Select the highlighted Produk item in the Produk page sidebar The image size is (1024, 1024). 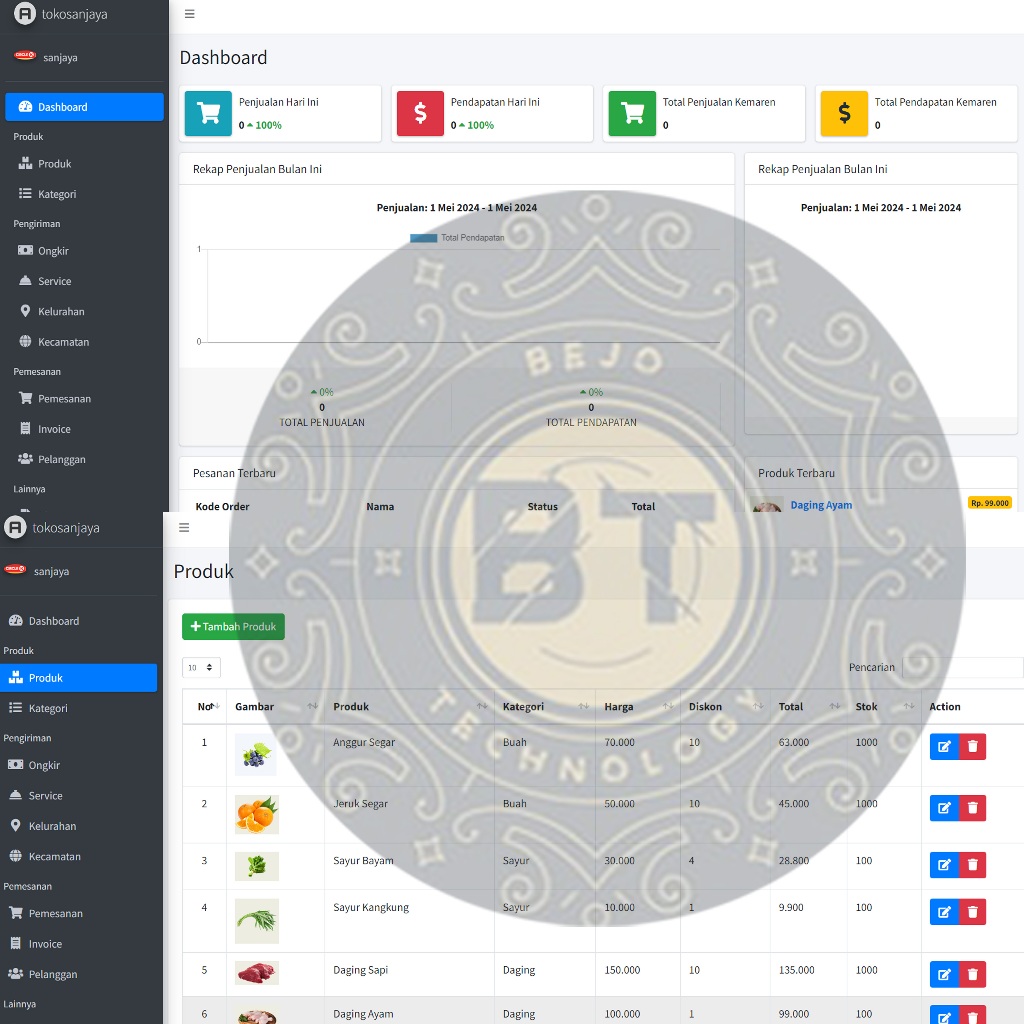coord(78,678)
